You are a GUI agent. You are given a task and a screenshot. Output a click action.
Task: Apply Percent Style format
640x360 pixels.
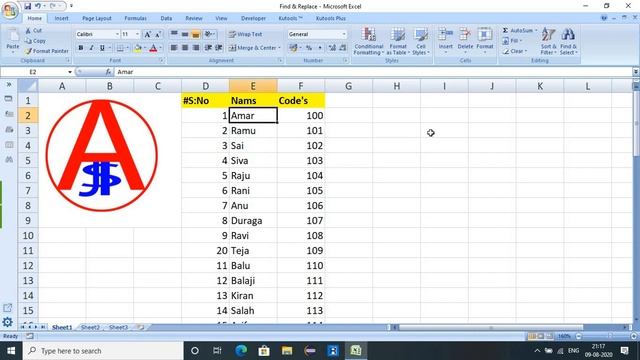(309, 48)
